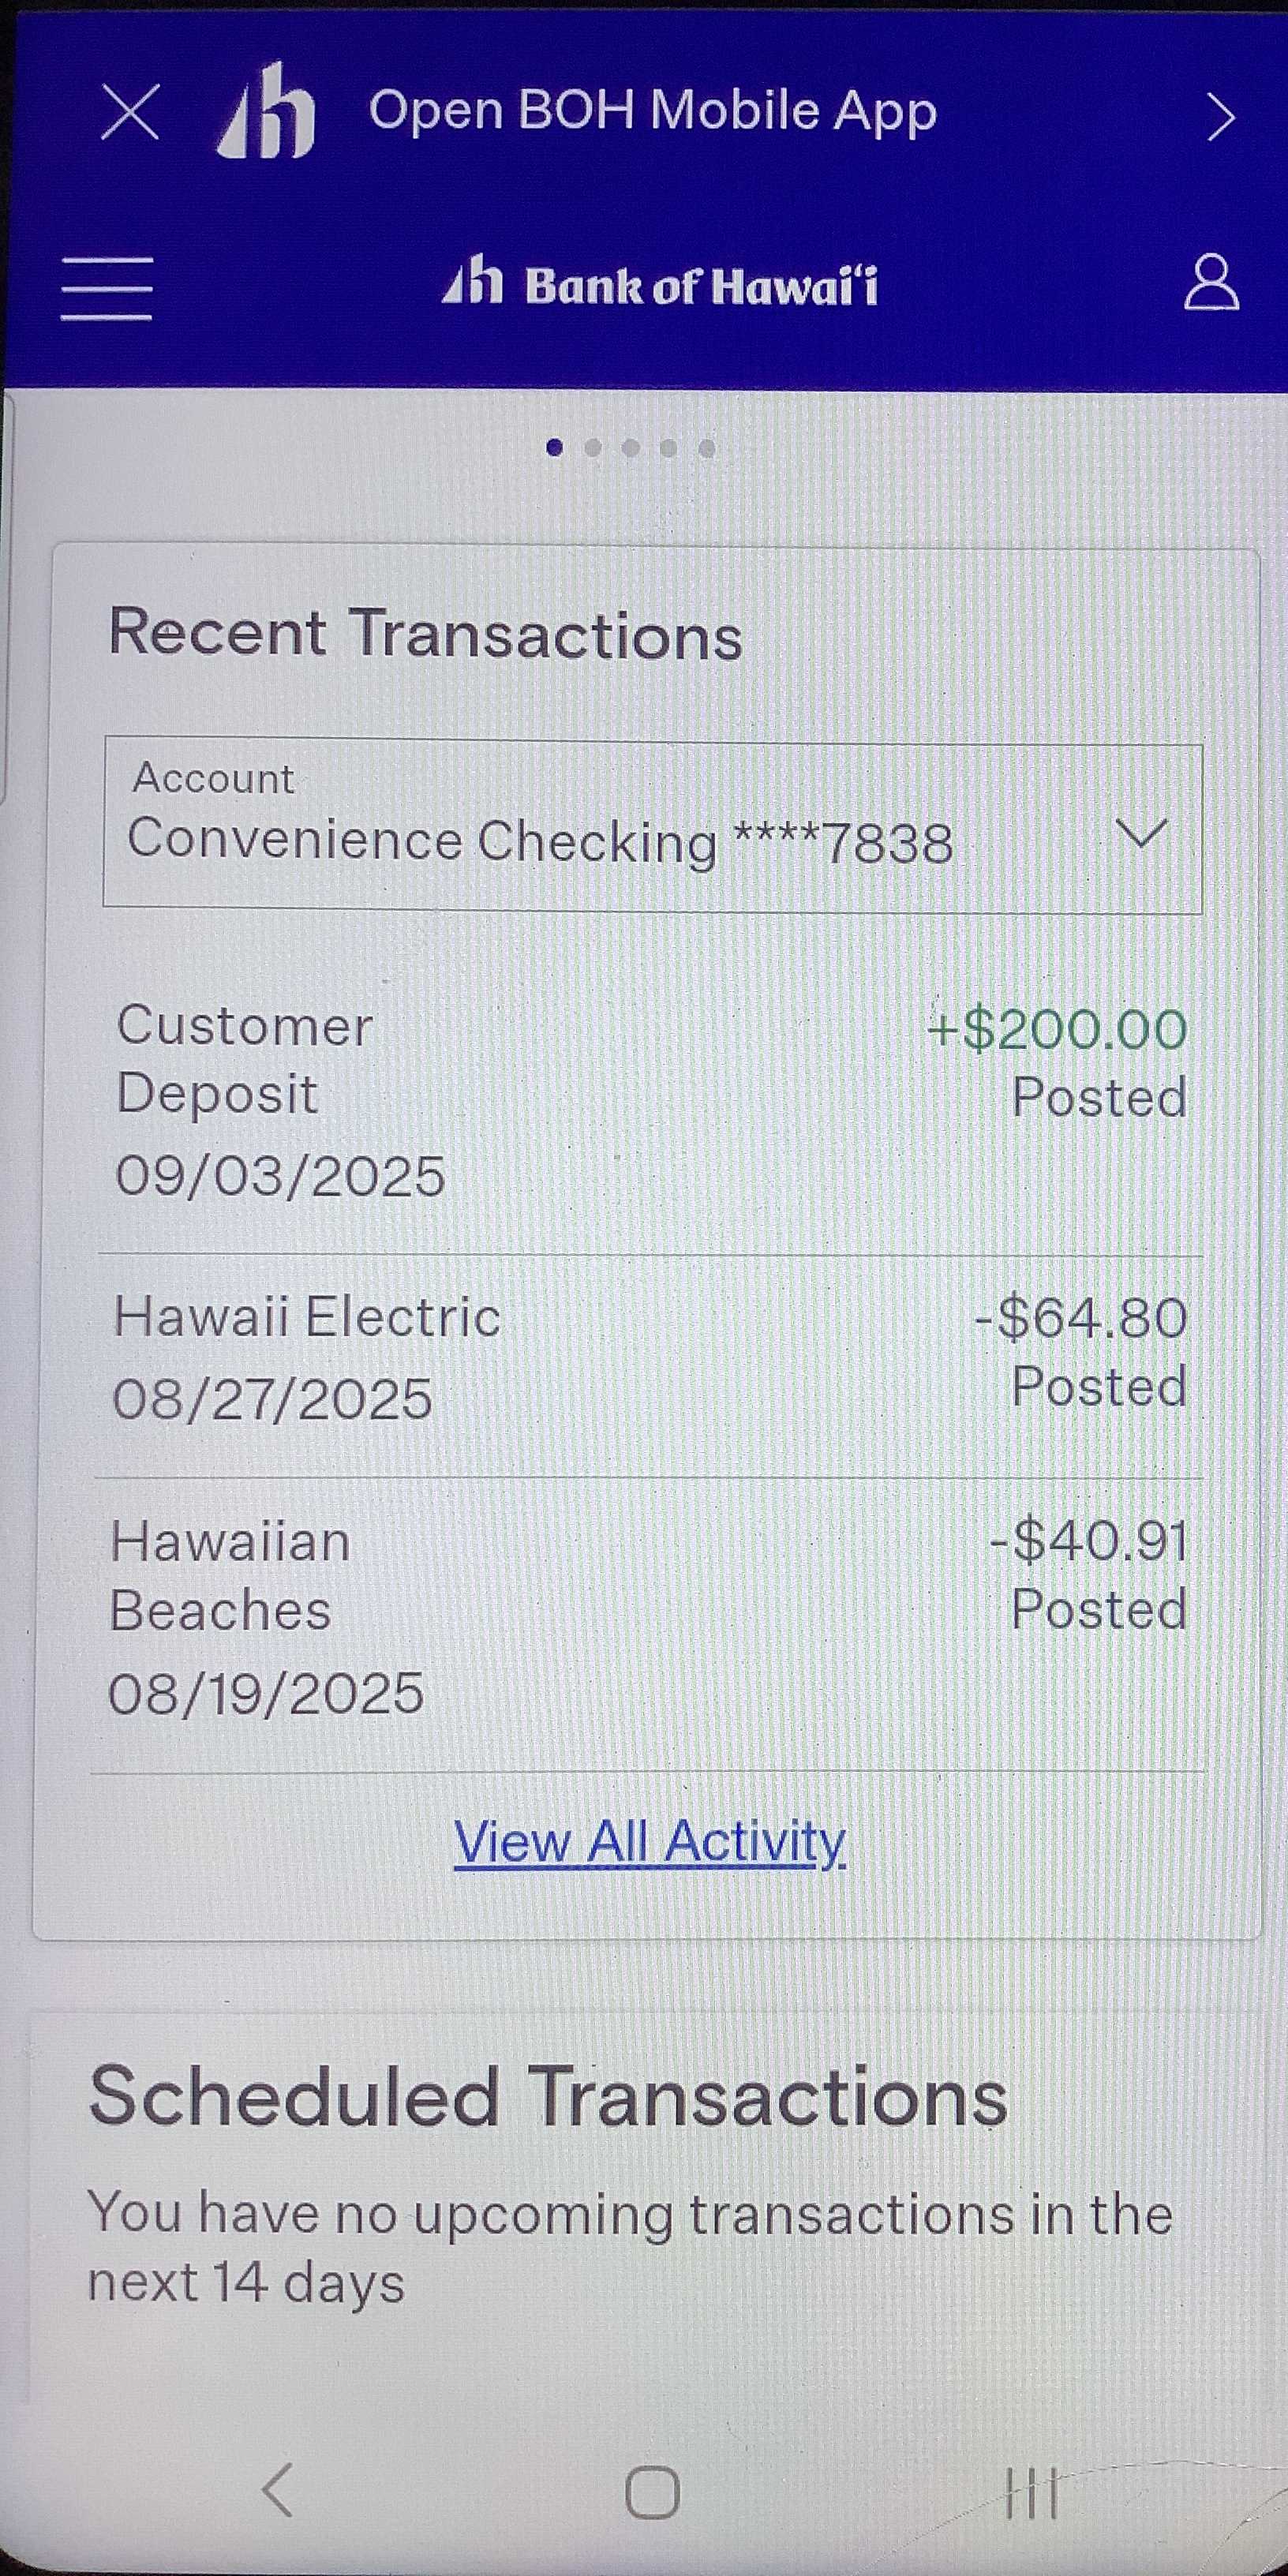Open the Hawaii Electric transaction

(x=650, y=1356)
